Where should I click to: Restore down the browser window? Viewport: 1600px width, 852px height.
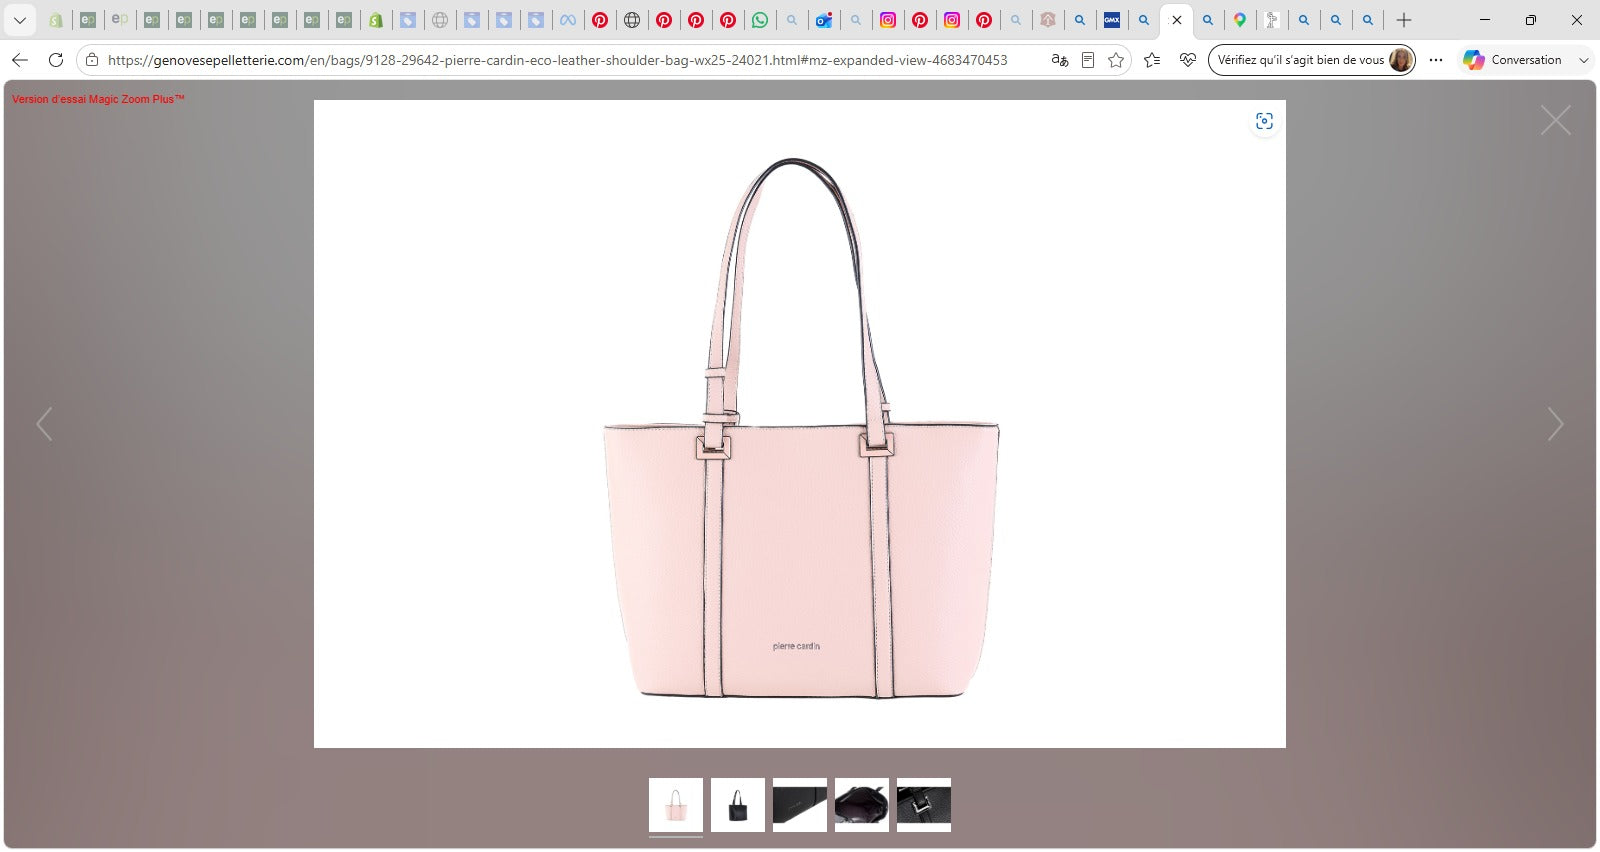(x=1531, y=20)
